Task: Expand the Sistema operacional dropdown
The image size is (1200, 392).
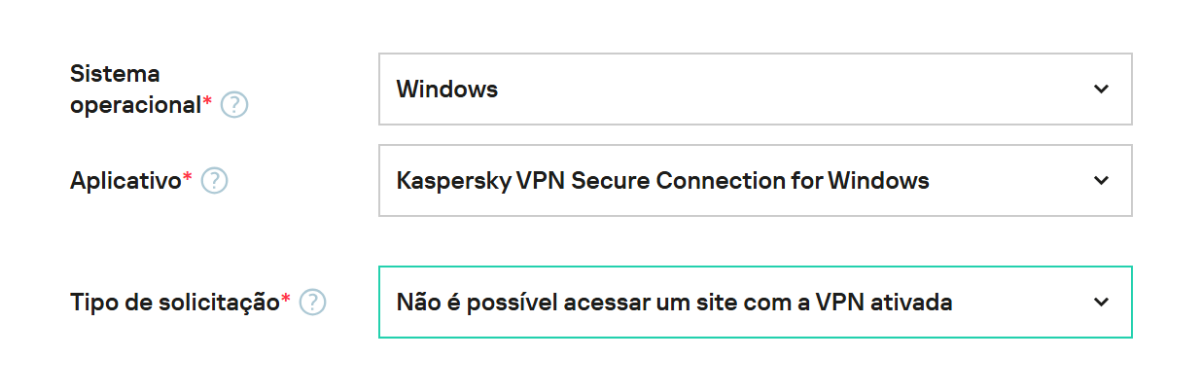Action: pos(755,89)
